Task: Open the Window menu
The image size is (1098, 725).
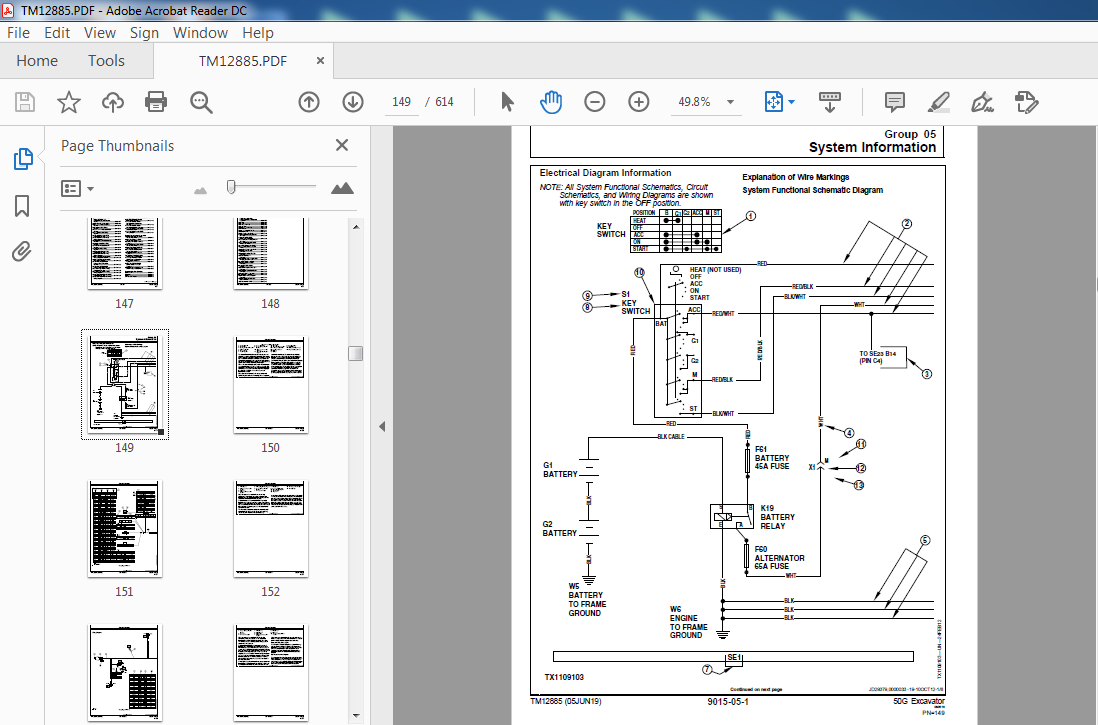Action: point(200,33)
